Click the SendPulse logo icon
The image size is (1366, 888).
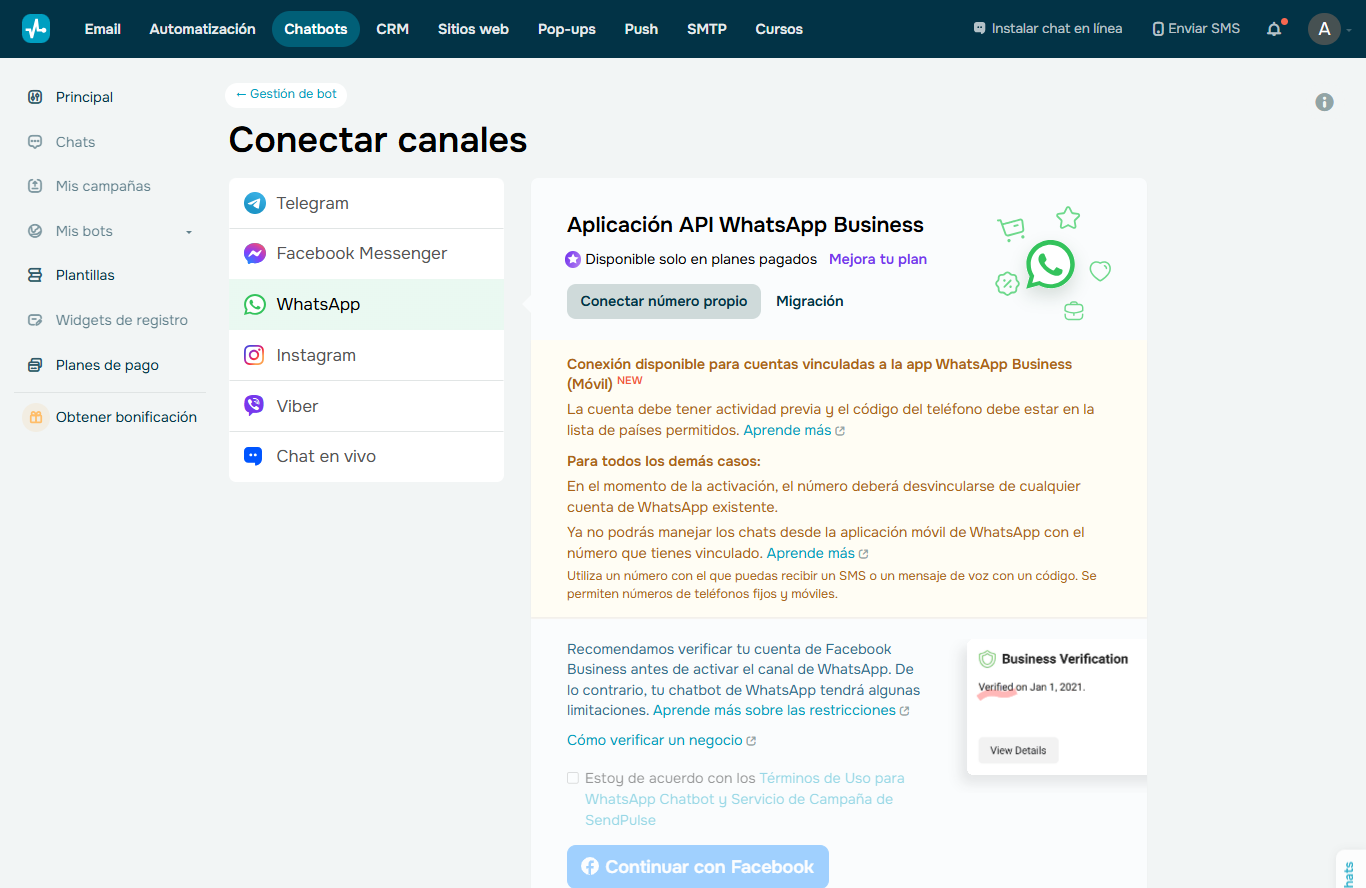coord(36,29)
